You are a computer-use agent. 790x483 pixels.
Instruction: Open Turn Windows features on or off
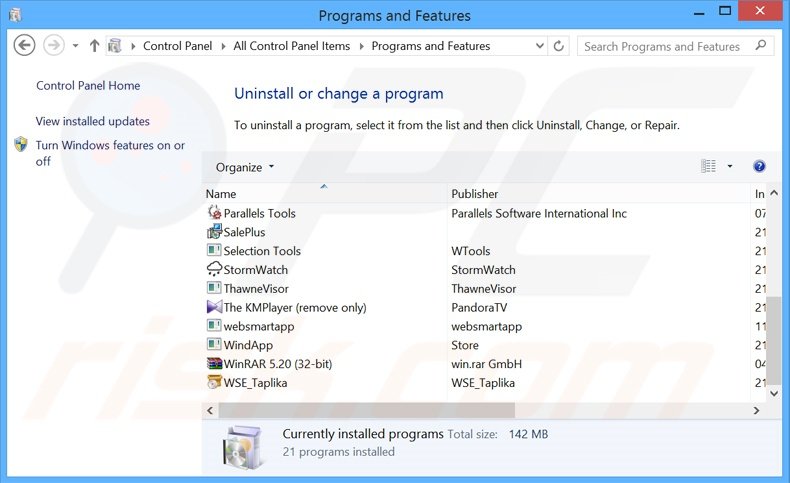[110, 153]
